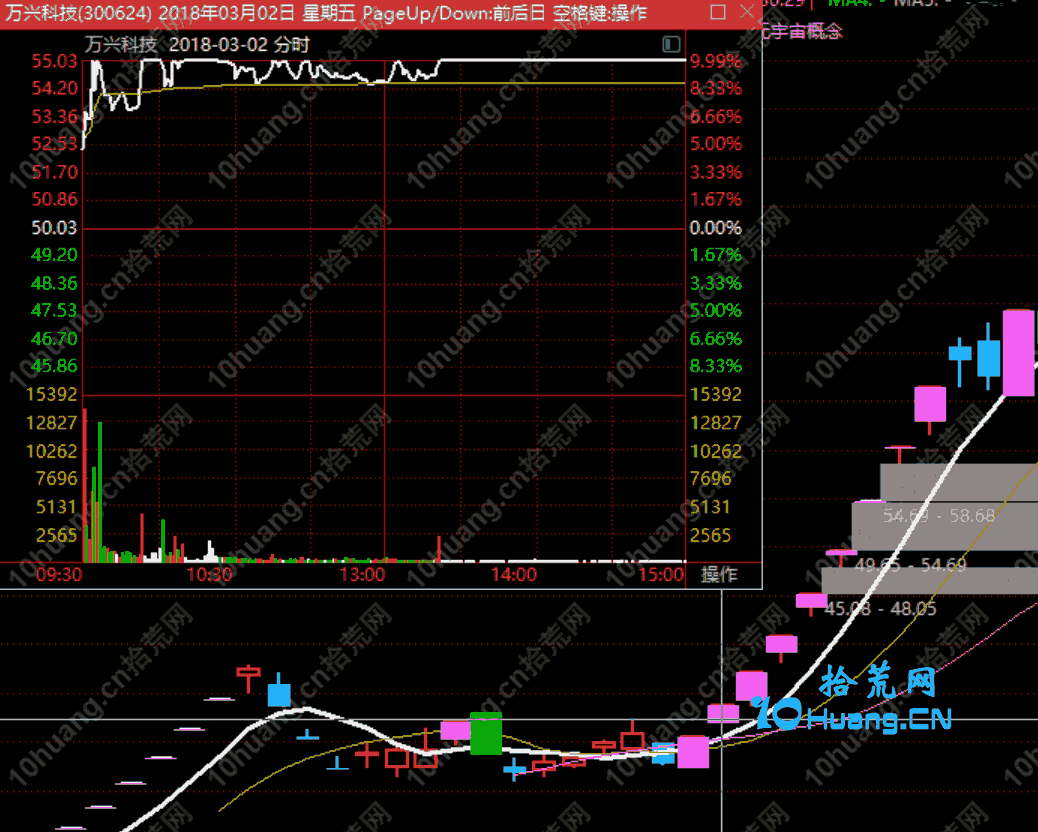Click the title text 万兴科技(300624) 2018年03月02日
The width and height of the screenshot is (1038, 832).
pyautogui.click(x=150, y=13)
